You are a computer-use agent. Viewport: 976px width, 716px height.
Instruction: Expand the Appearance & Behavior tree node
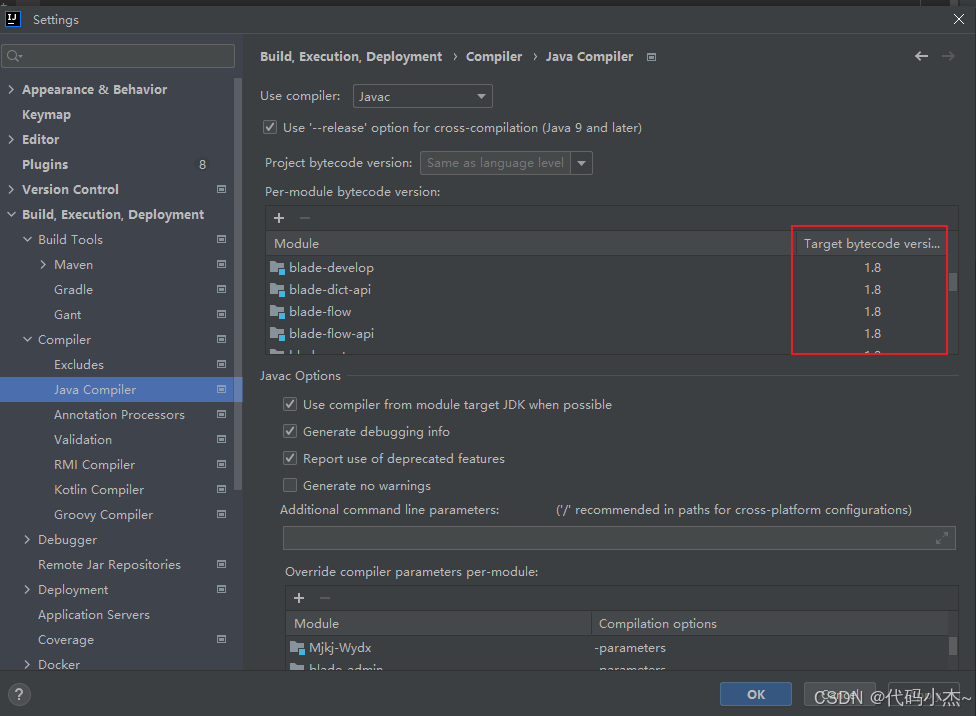11,90
